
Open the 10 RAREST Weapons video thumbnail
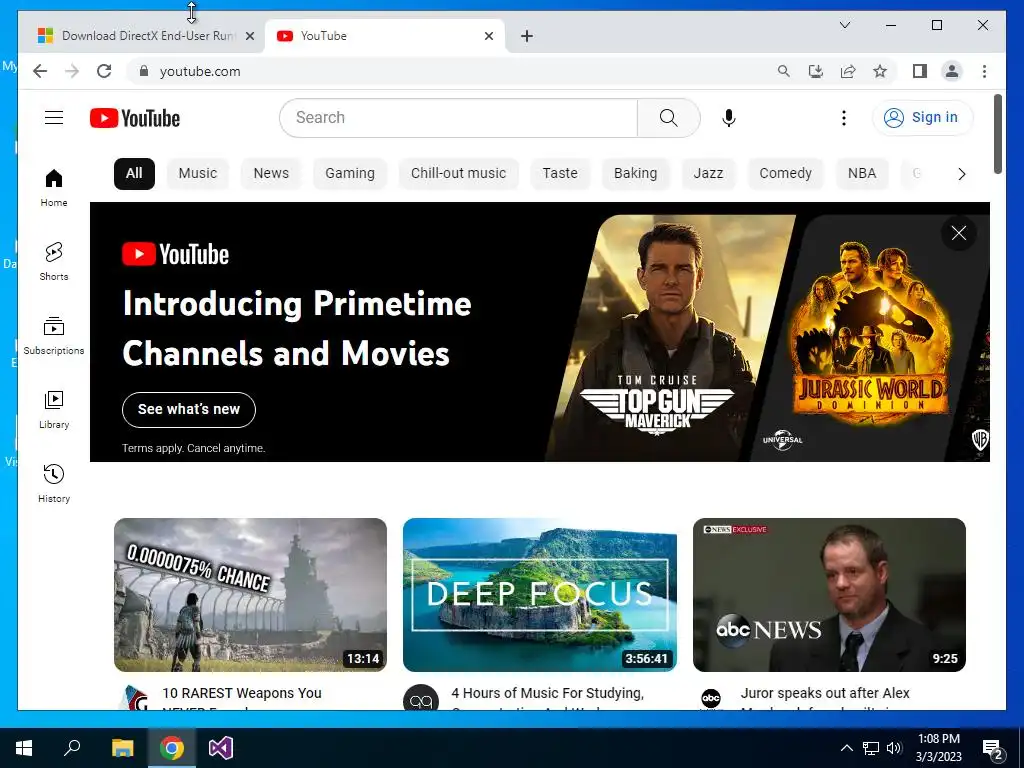tap(250, 594)
